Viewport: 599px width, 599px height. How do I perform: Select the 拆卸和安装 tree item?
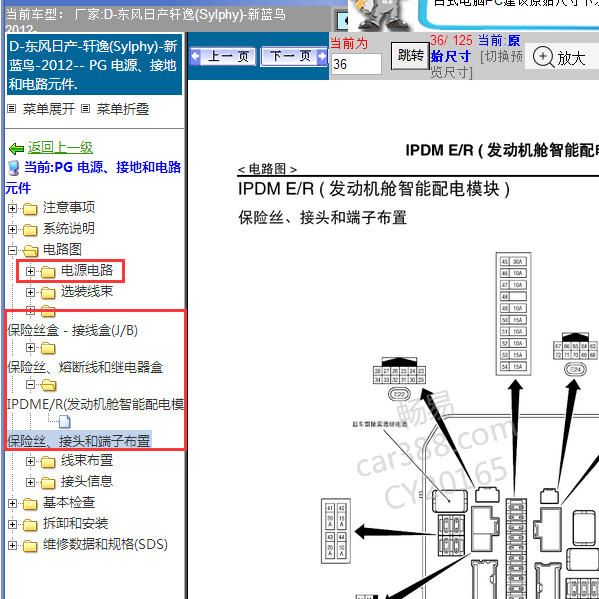76,523
